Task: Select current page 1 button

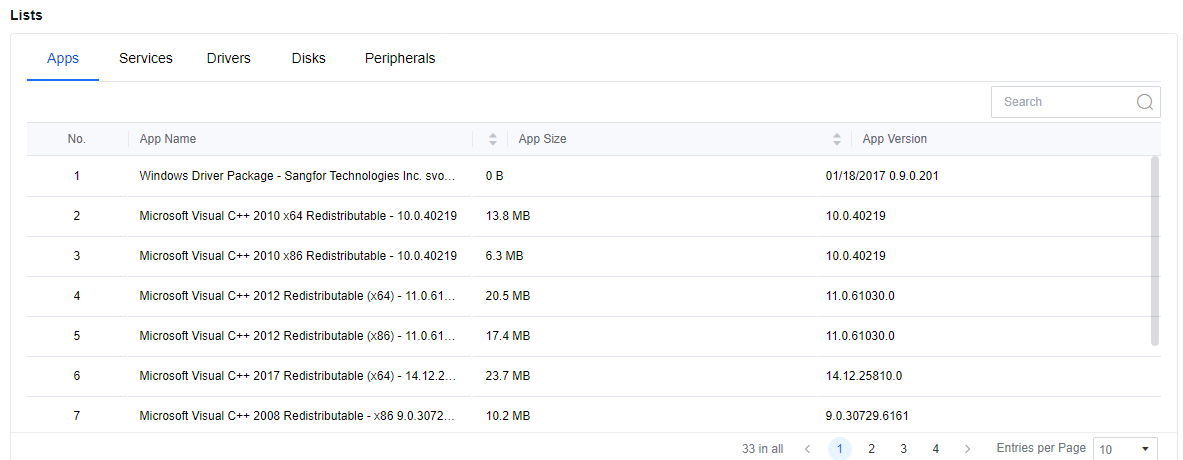Action: (840, 449)
